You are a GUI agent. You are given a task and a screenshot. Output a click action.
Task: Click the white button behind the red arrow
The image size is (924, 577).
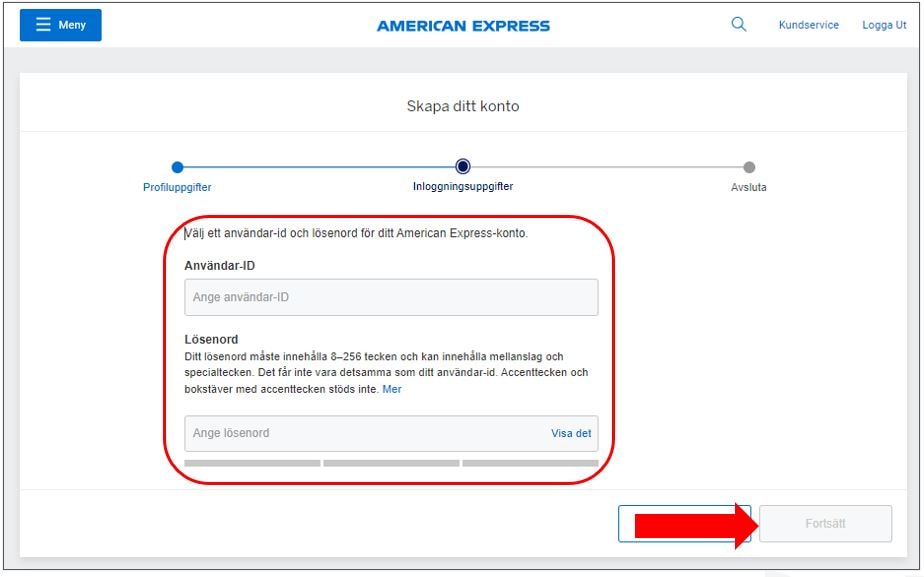[626, 524]
